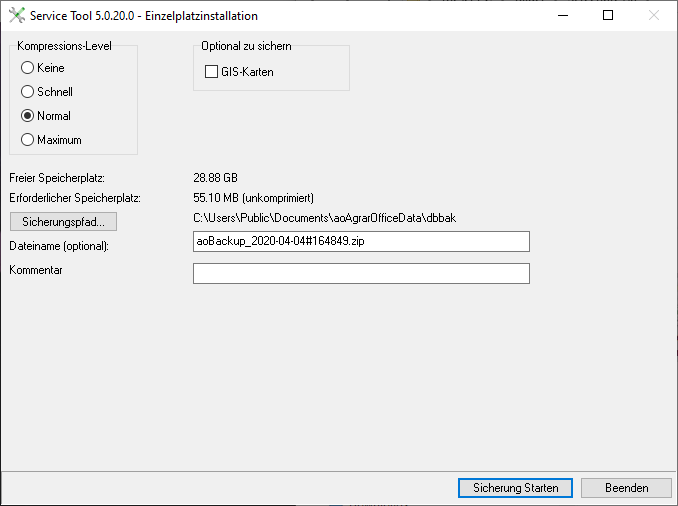The width and height of the screenshot is (678, 506).
Task: Click the Kommentar label
Action: click(36, 270)
